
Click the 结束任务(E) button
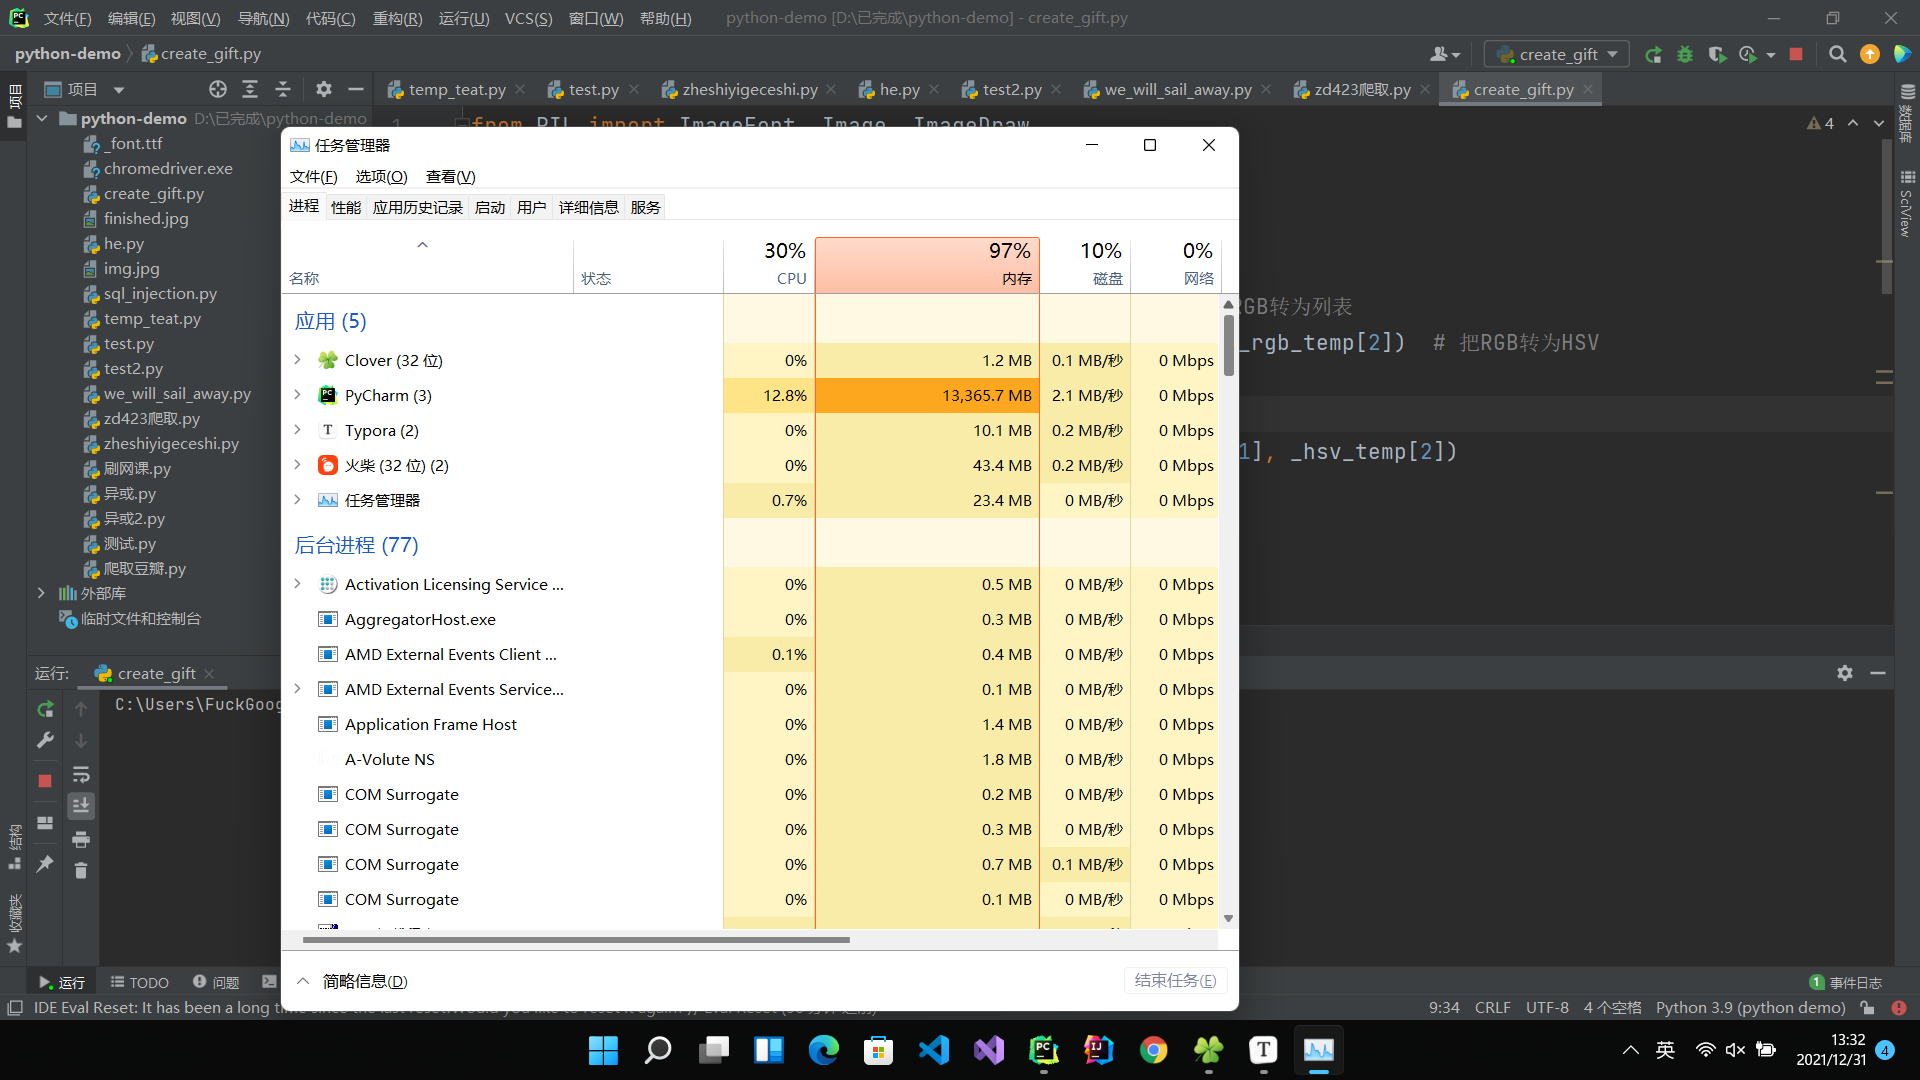(x=1175, y=980)
